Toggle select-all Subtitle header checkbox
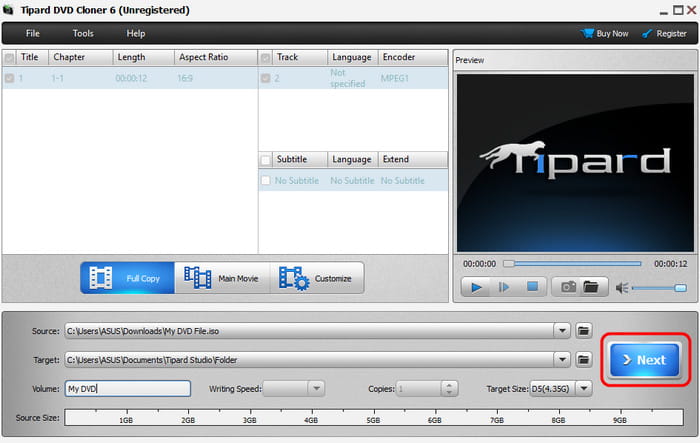Screen dimensions: 700x443 pos(266,159)
